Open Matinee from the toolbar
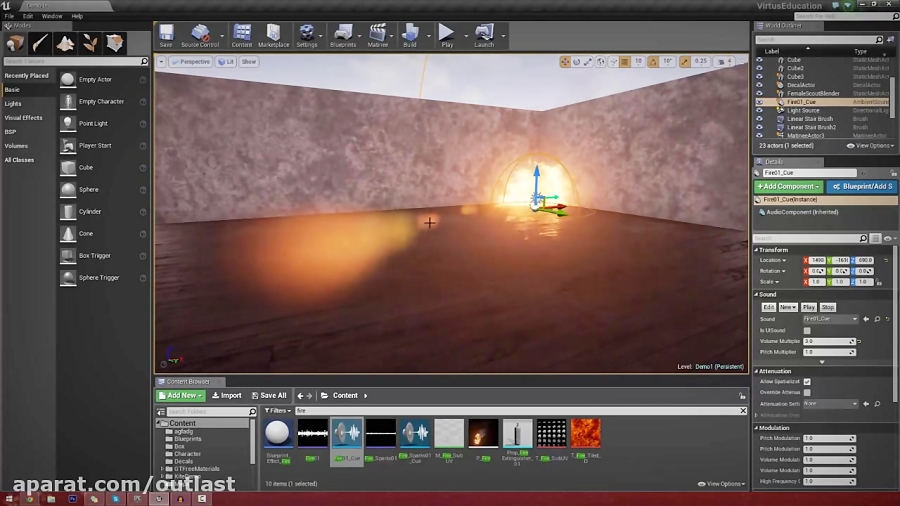Screen dimensions: 900x506 377,35
